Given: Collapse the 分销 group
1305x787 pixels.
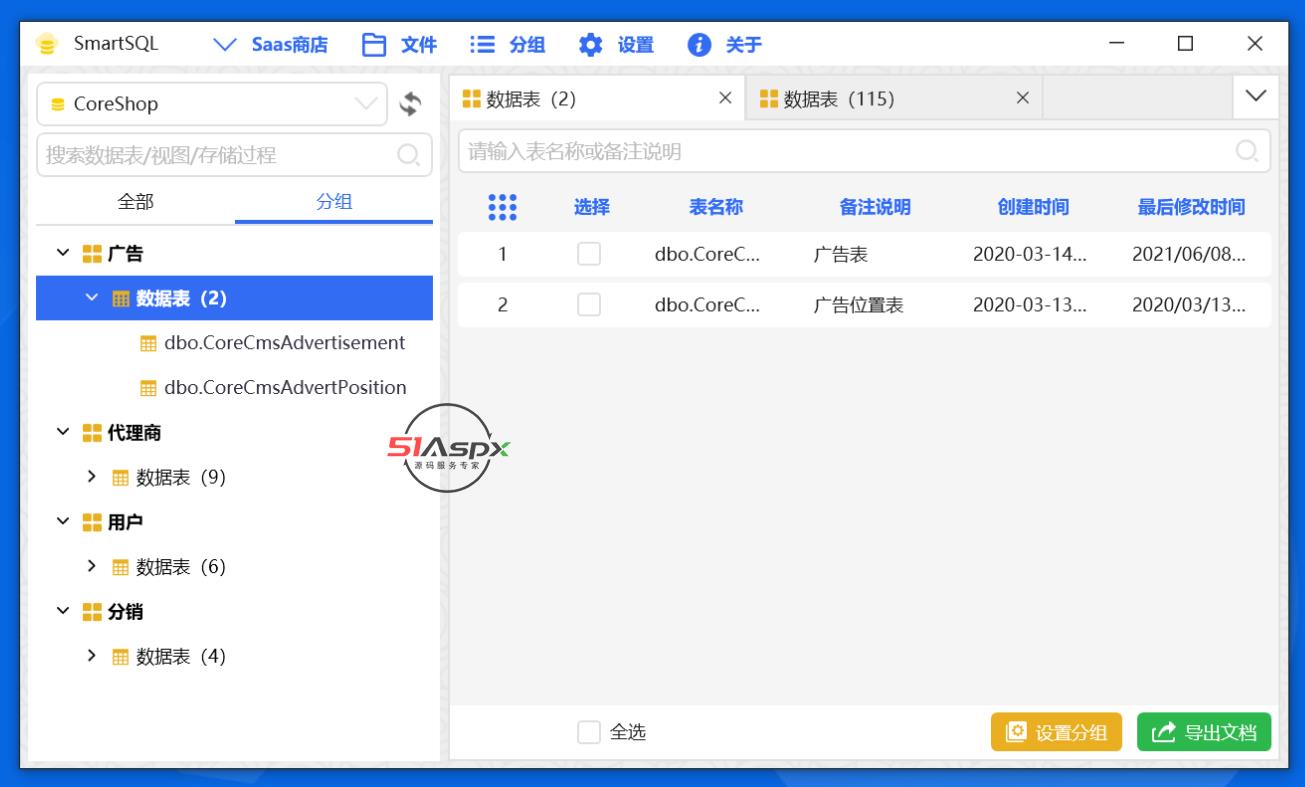Looking at the screenshot, I should pyautogui.click(x=64, y=612).
